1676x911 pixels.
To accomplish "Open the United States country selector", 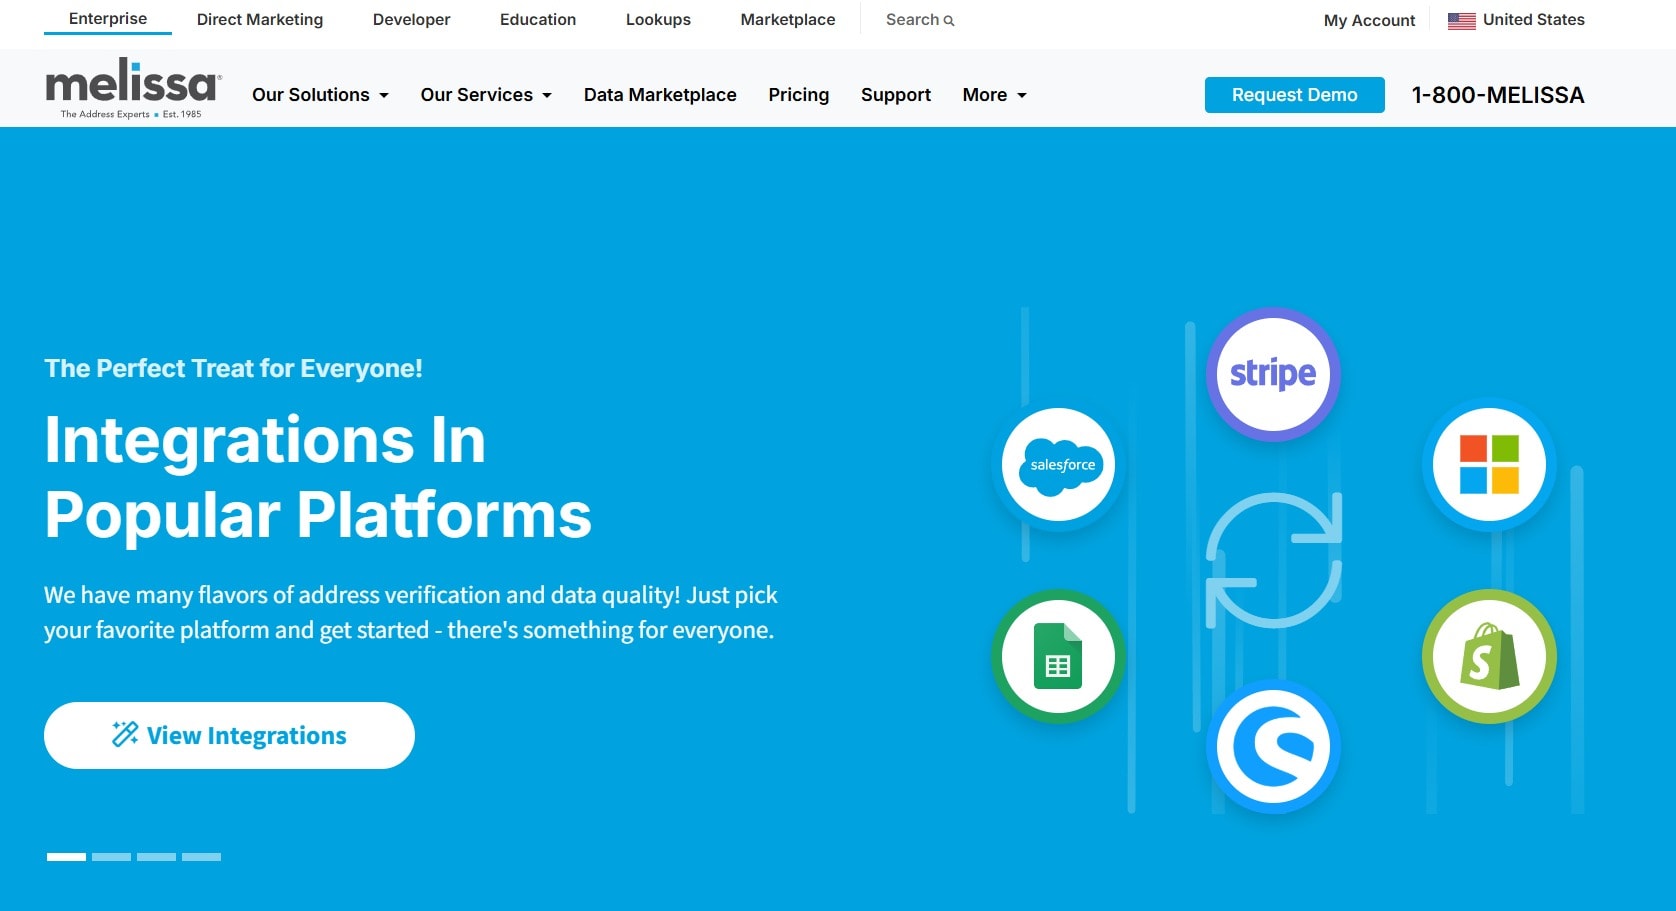I will click(x=1516, y=20).
